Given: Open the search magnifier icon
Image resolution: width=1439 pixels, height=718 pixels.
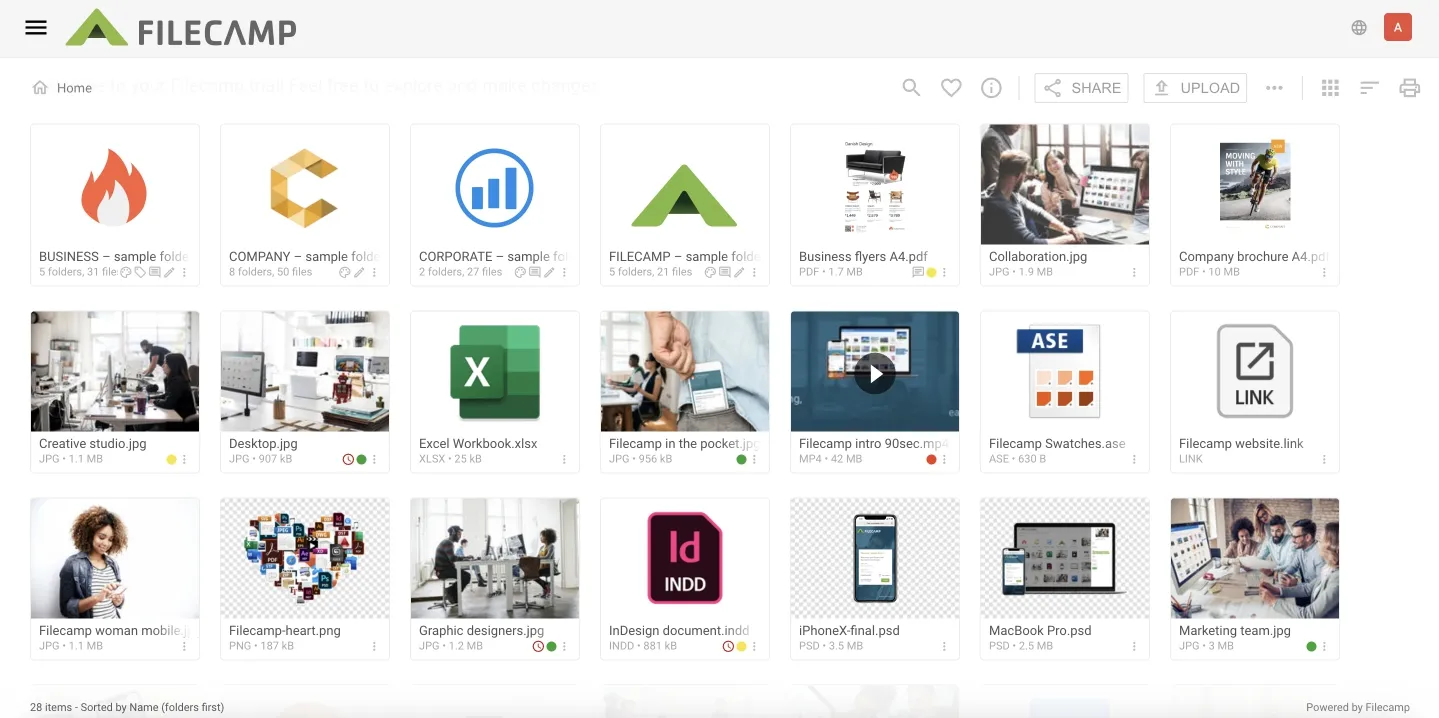Looking at the screenshot, I should (911, 88).
